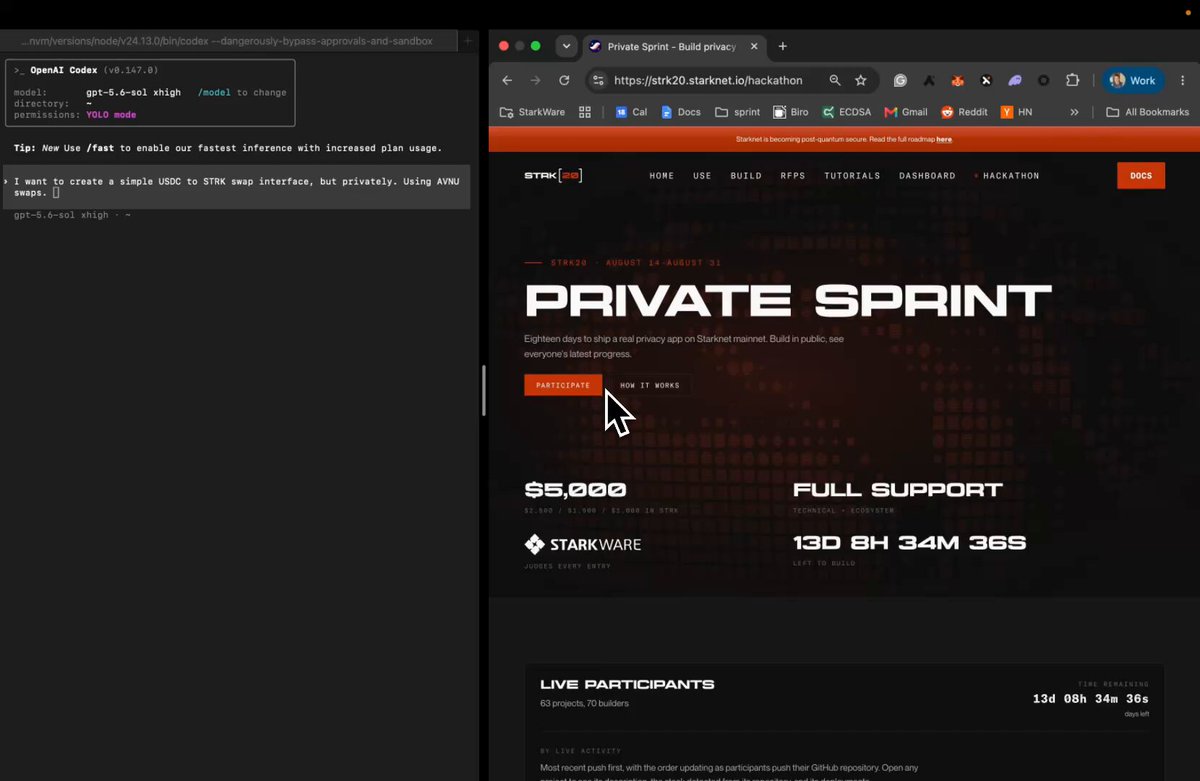Viewport: 1200px width, 781px height.
Task: Open the Grammarly extension icon
Action: (900, 80)
